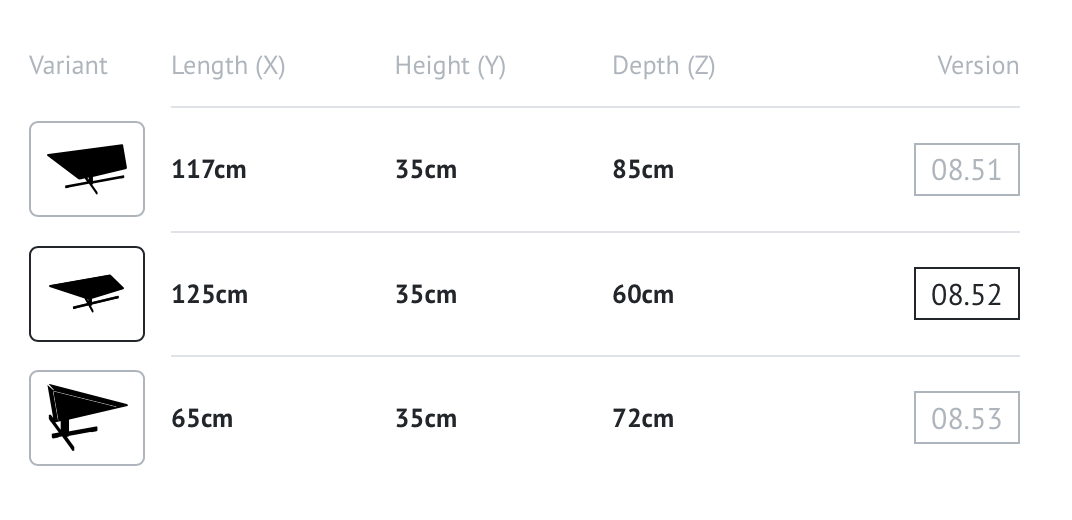Click the 85cm depth value
Image resolution: width=1072 pixels, height=520 pixels.
point(643,170)
